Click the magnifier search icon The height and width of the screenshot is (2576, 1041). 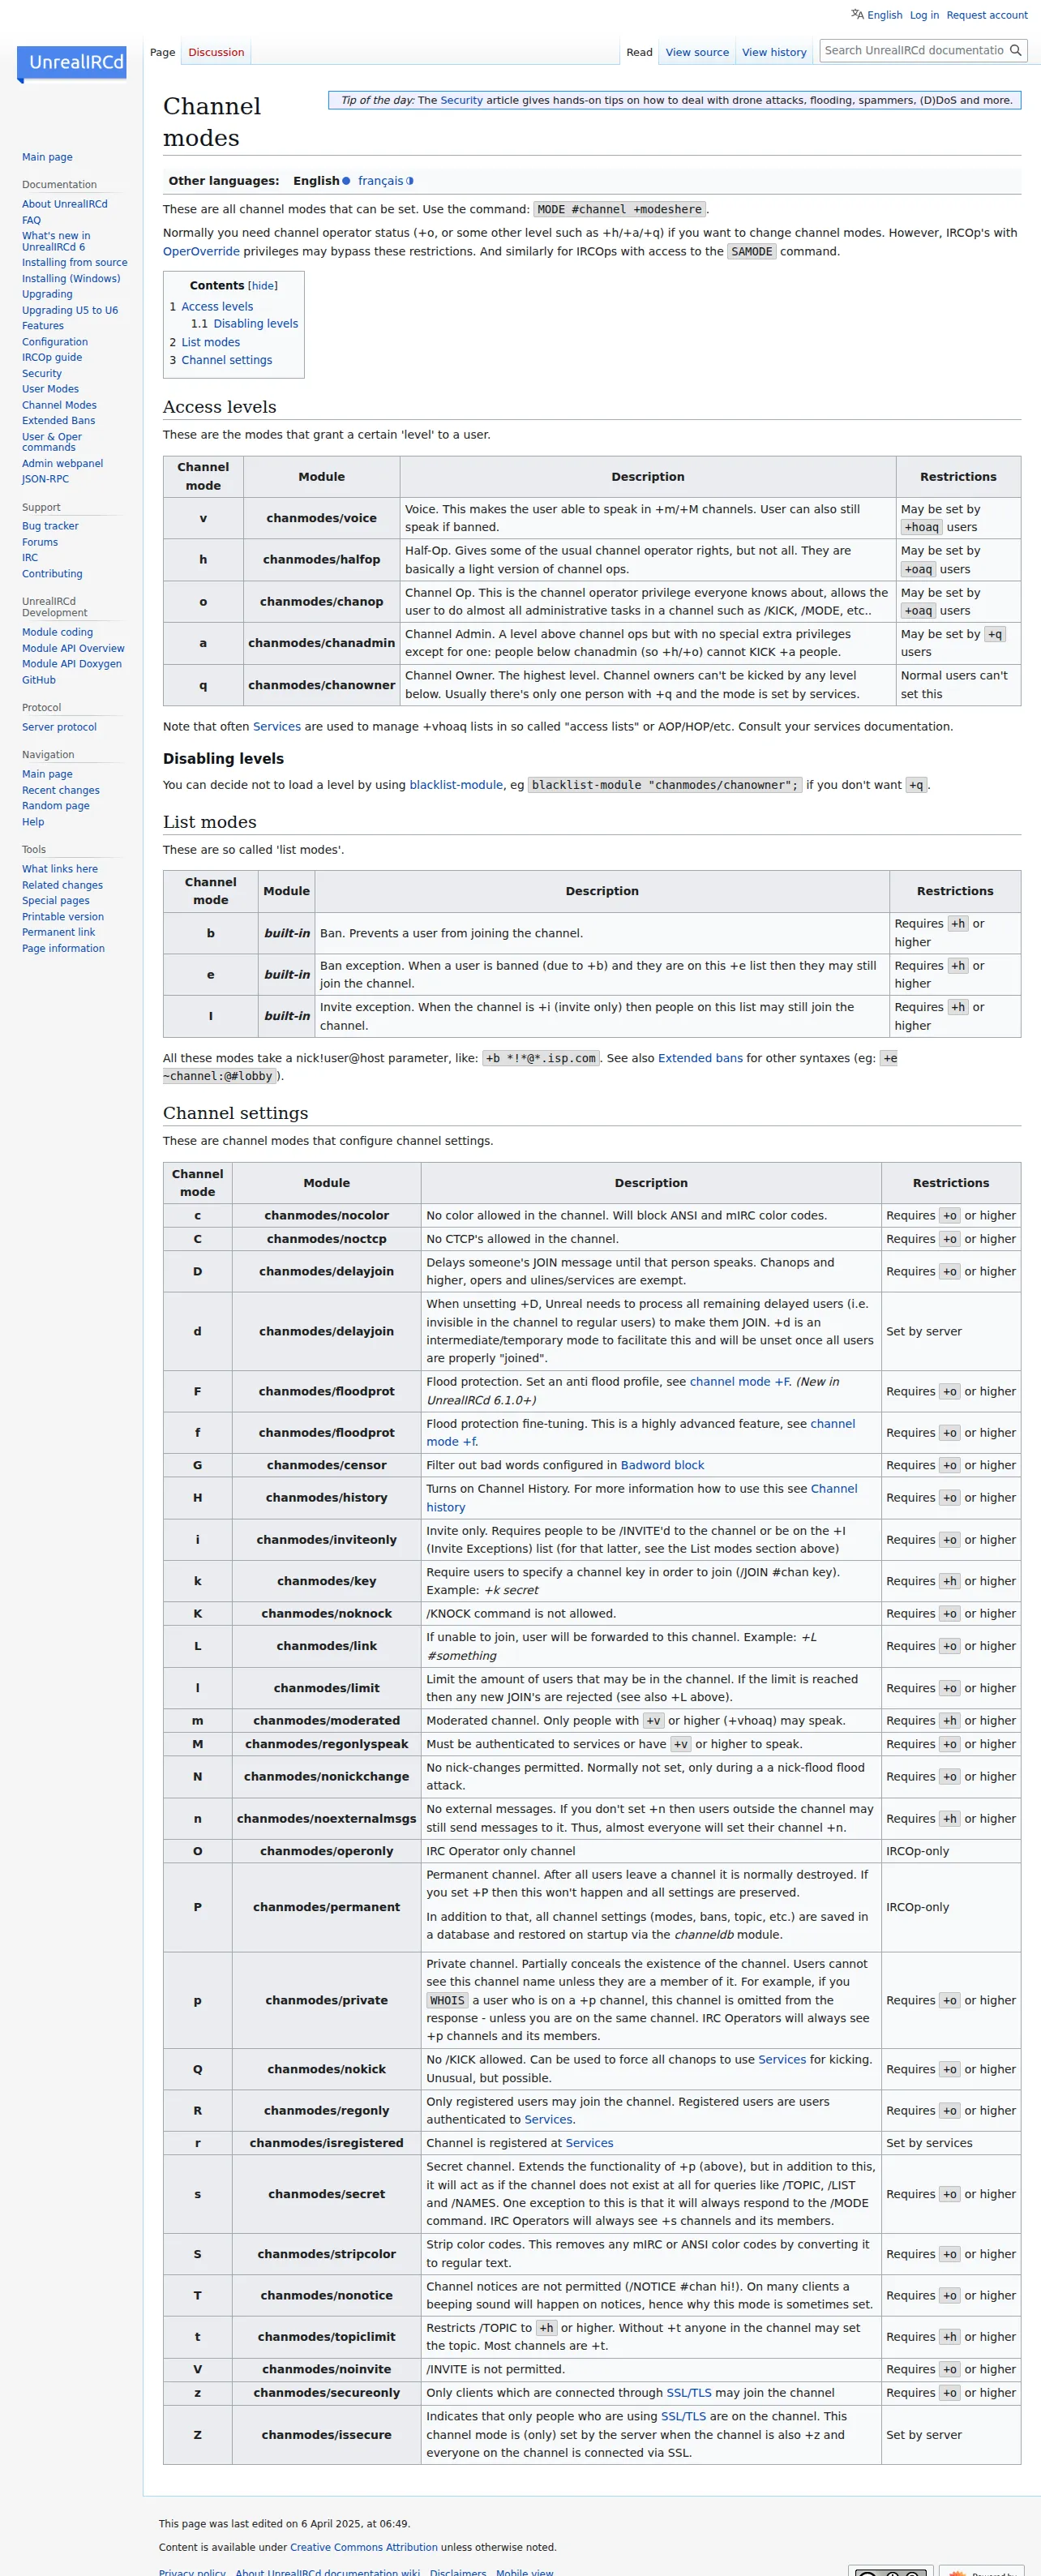click(x=1015, y=50)
